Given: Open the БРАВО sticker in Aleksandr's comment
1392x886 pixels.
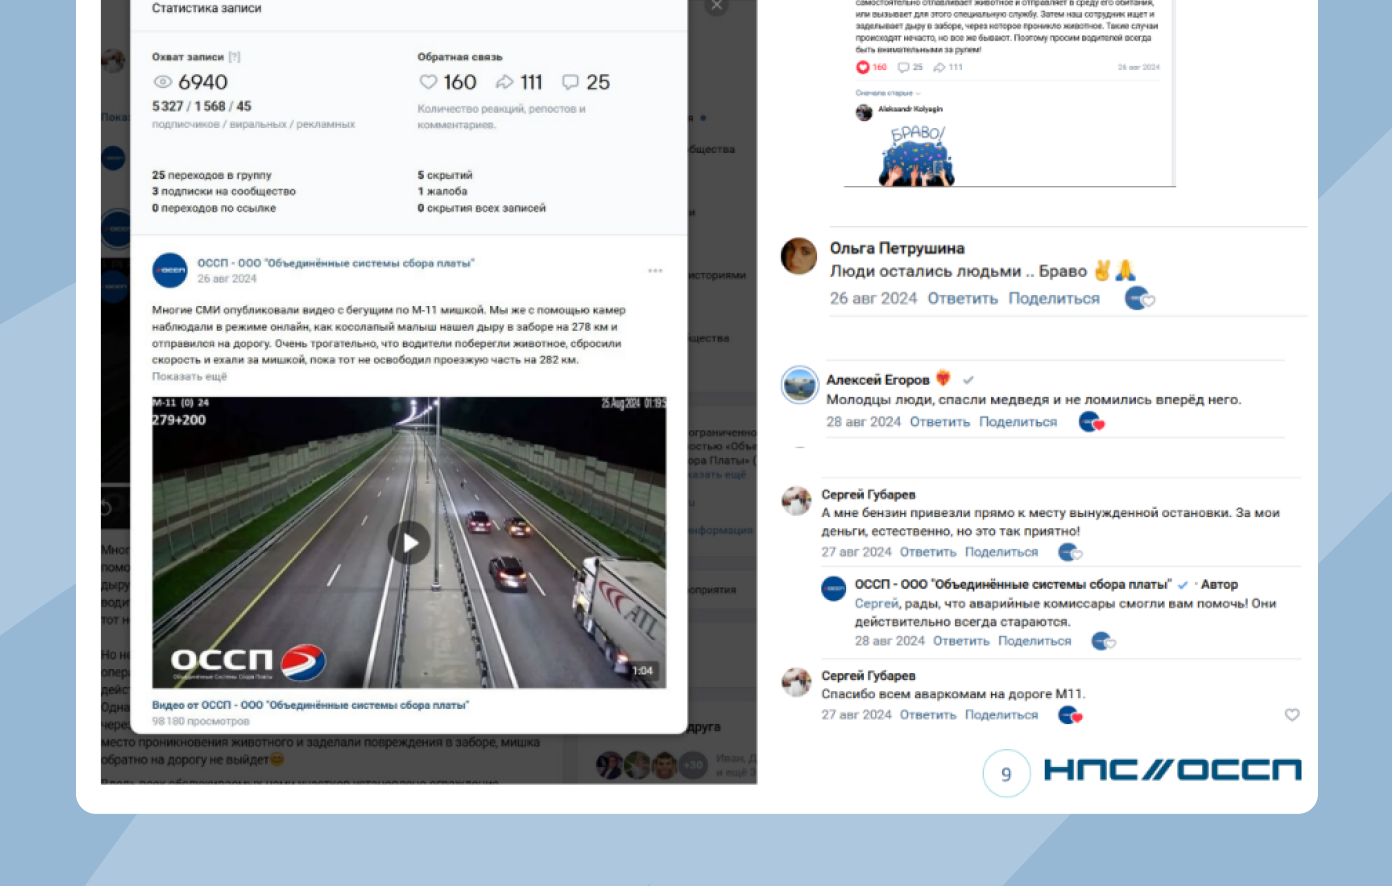Looking at the screenshot, I should (x=917, y=155).
